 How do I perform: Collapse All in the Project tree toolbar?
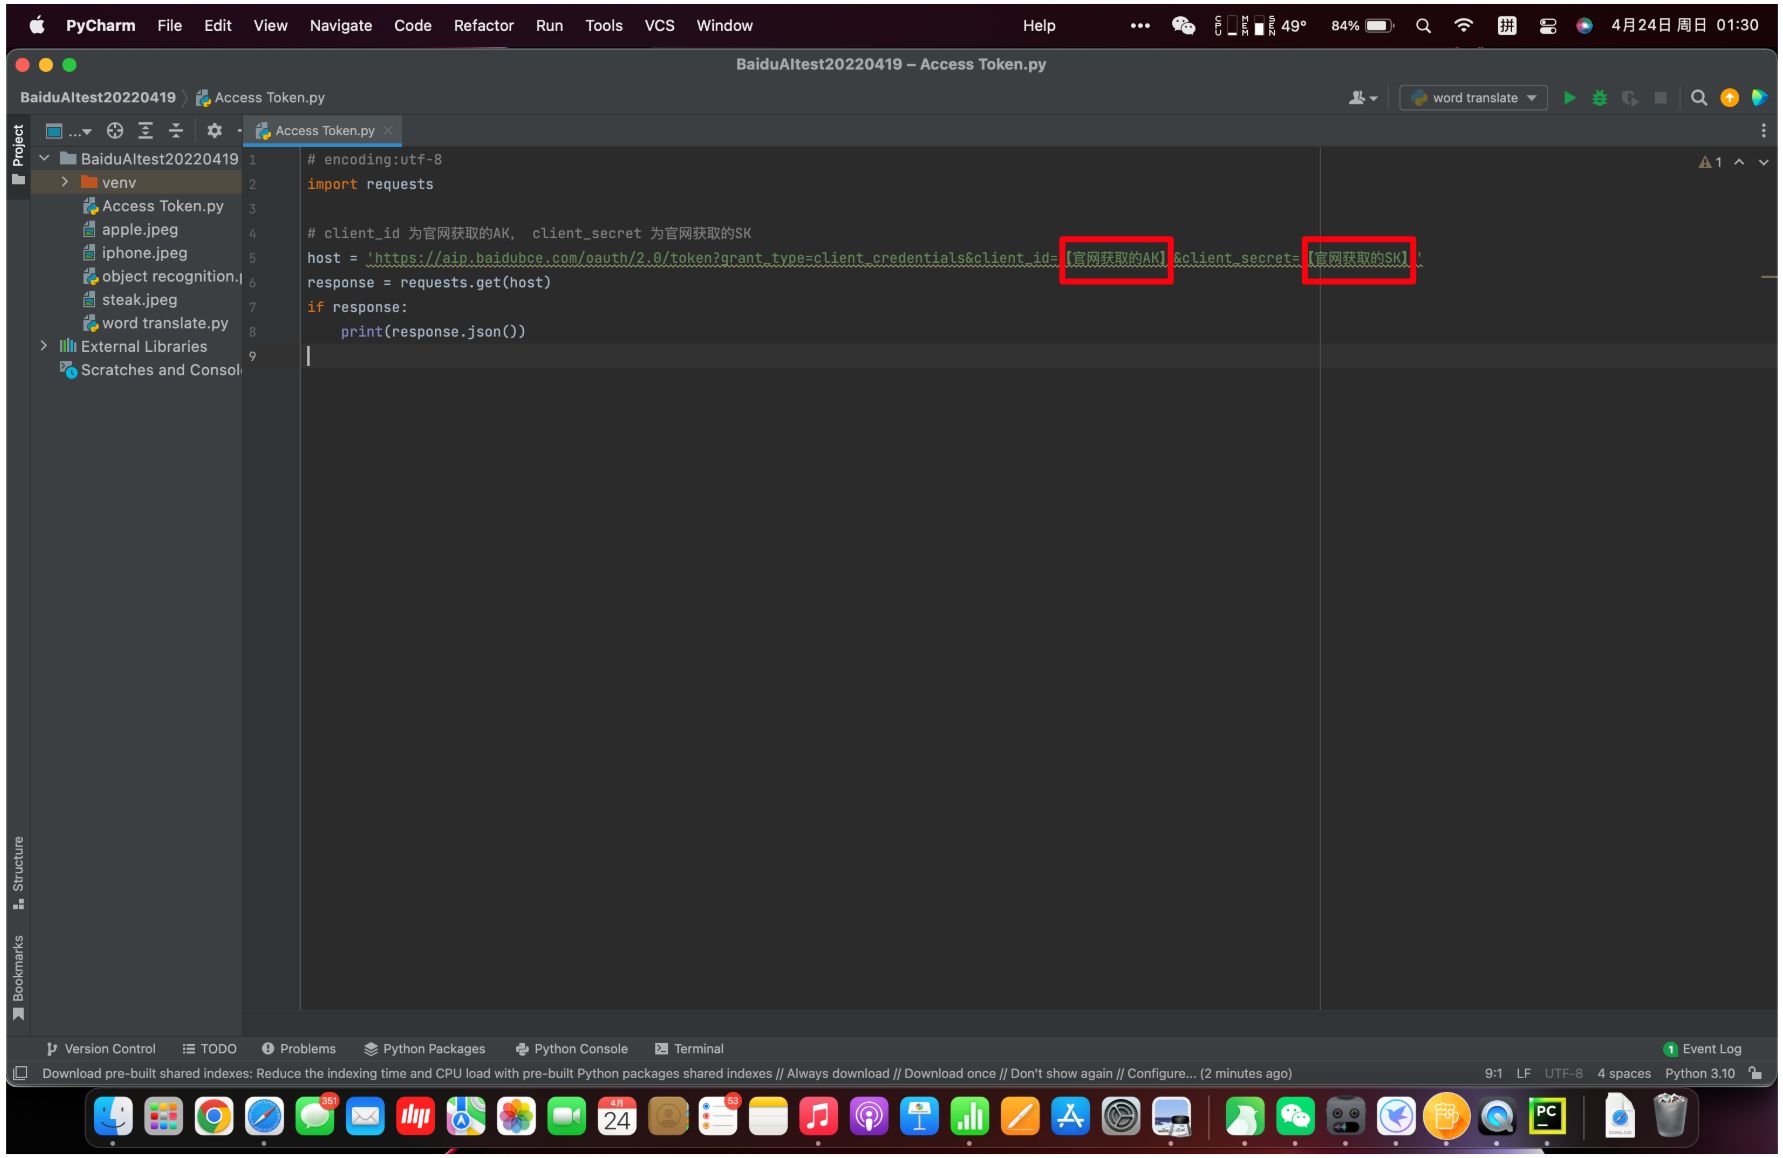click(x=176, y=131)
